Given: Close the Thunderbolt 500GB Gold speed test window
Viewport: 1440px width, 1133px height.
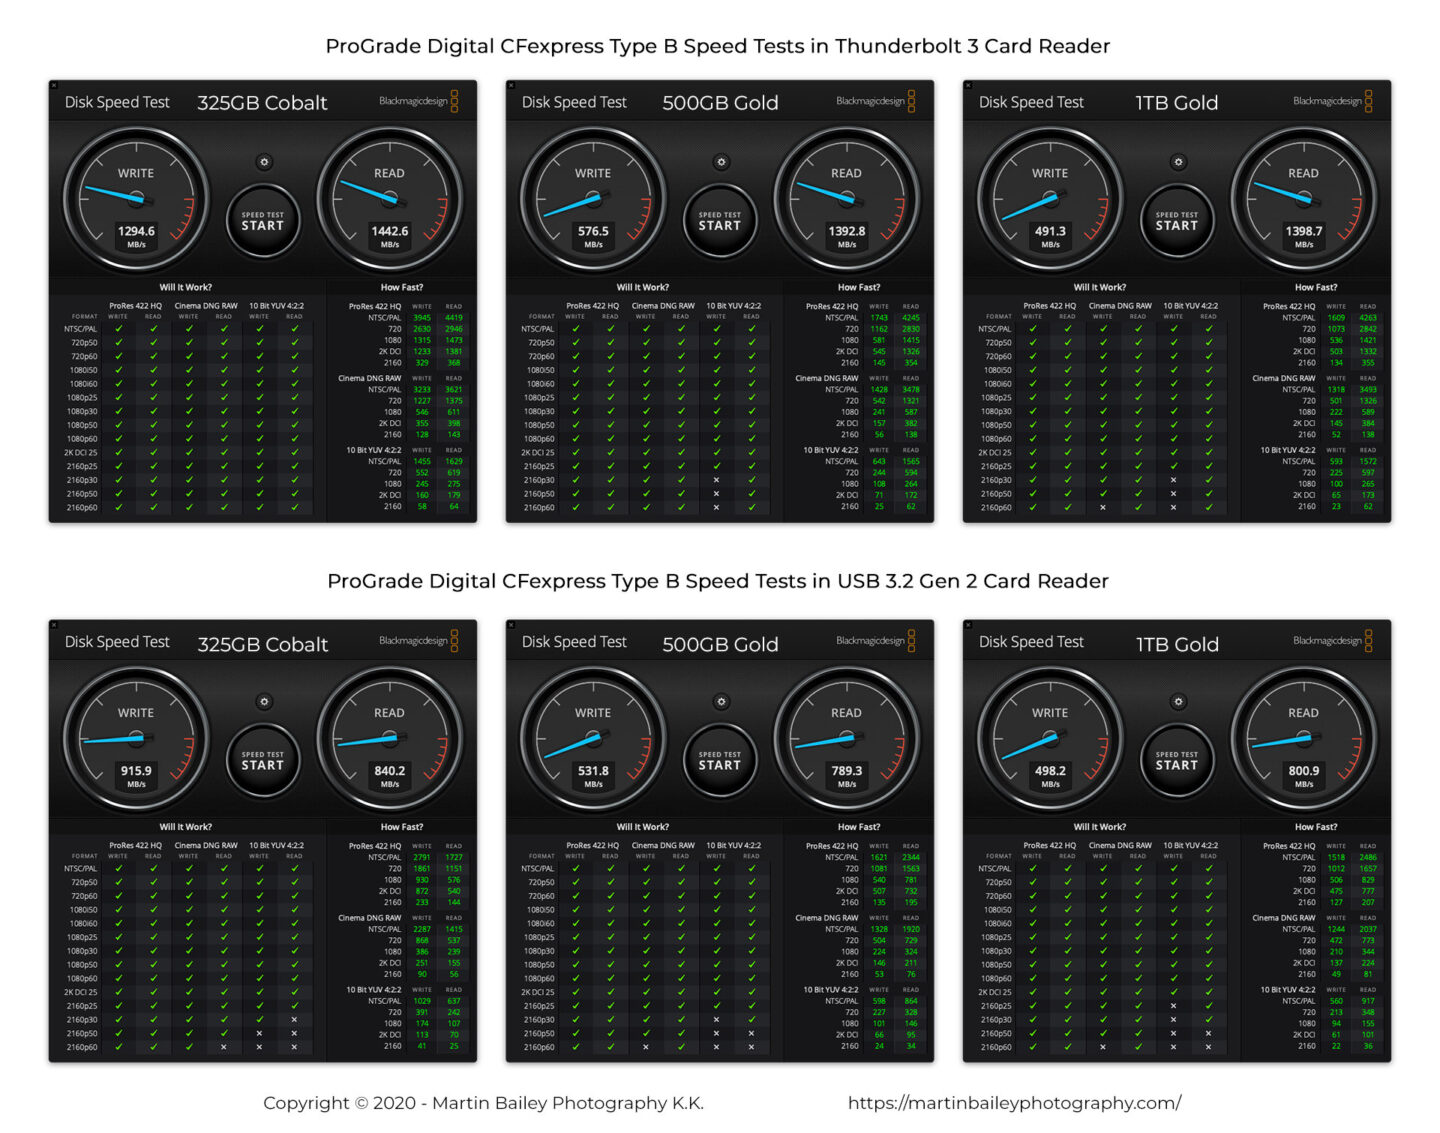Looking at the screenshot, I should tap(511, 85).
